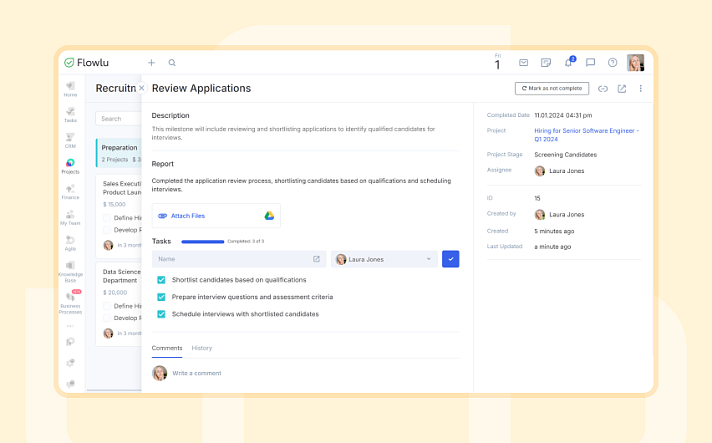Click the plus create icon in top bar

tap(151, 63)
